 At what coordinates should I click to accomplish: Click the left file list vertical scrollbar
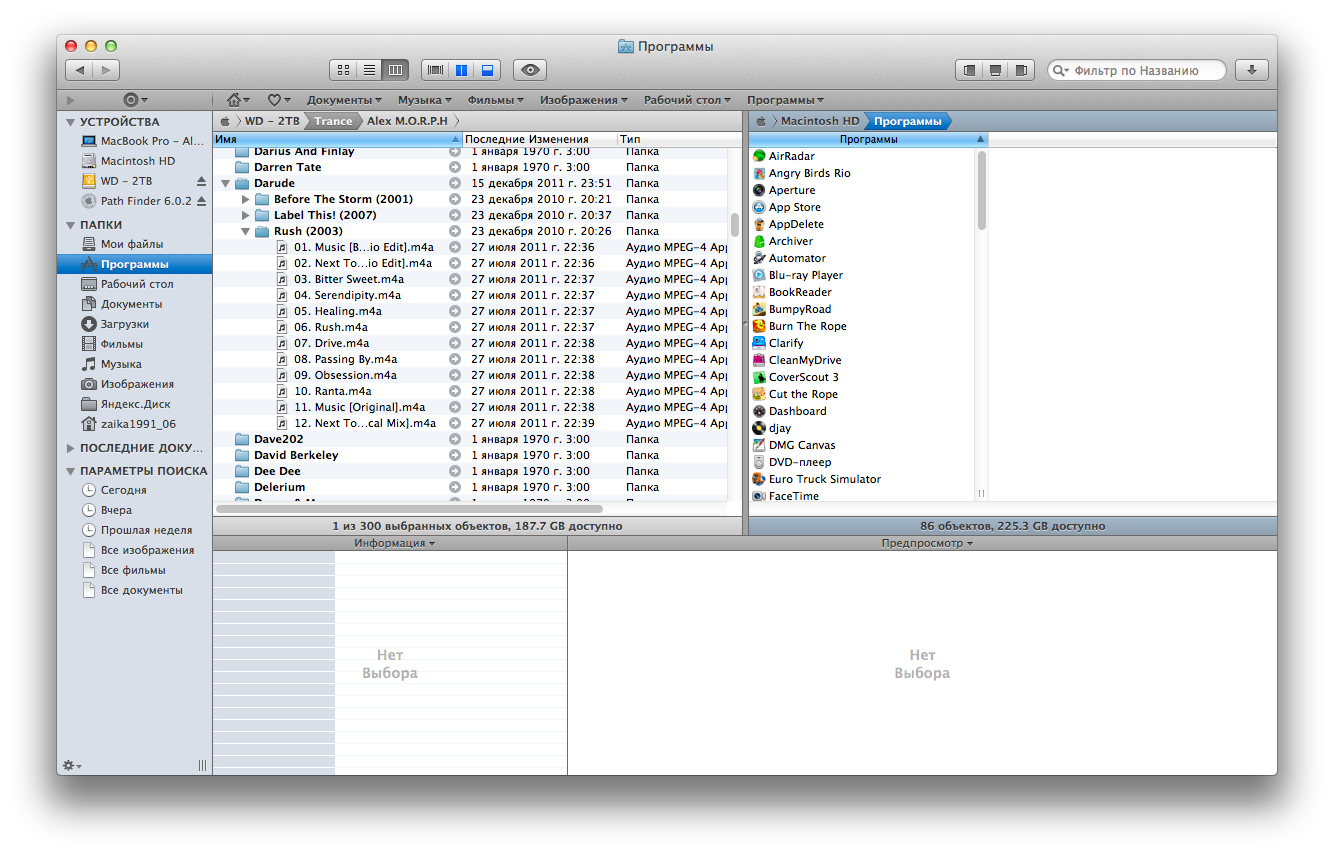[735, 224]
